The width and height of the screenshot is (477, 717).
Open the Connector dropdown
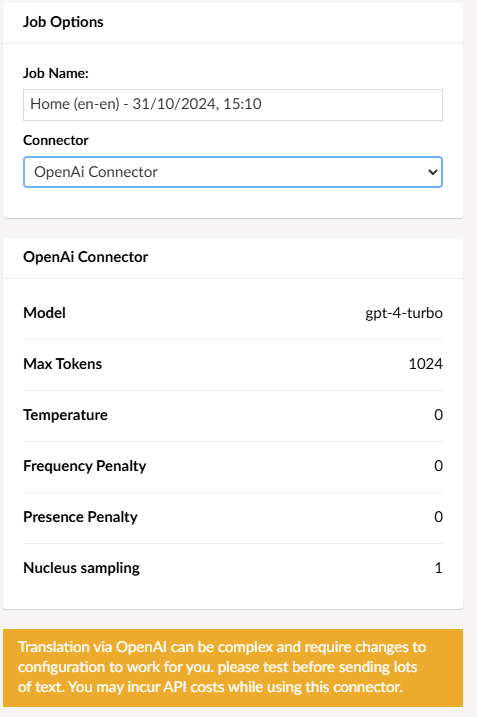tap(233, 172)
